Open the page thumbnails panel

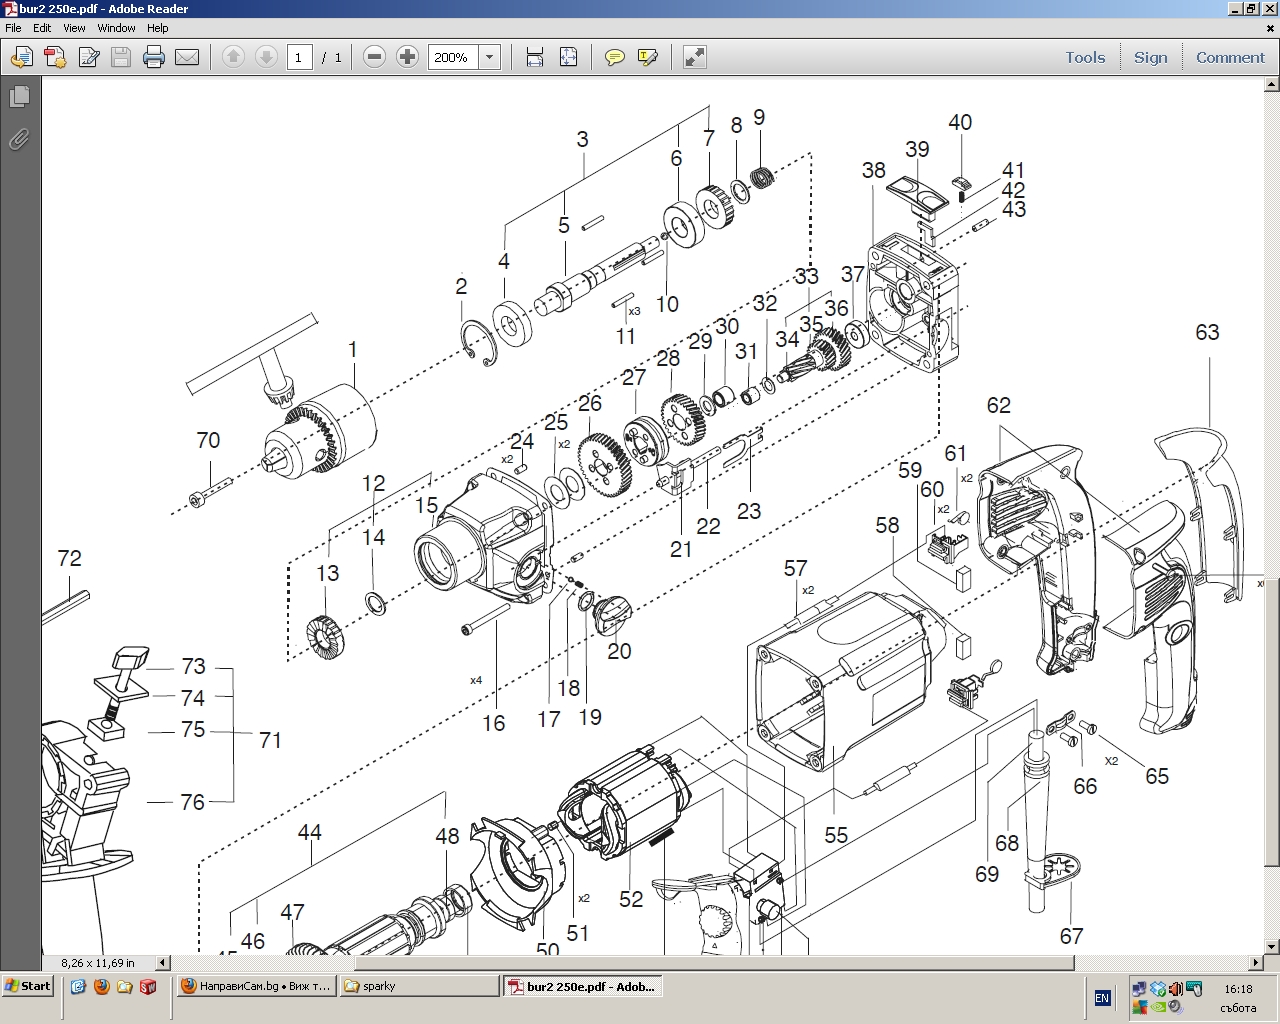[x=19, y=97]
